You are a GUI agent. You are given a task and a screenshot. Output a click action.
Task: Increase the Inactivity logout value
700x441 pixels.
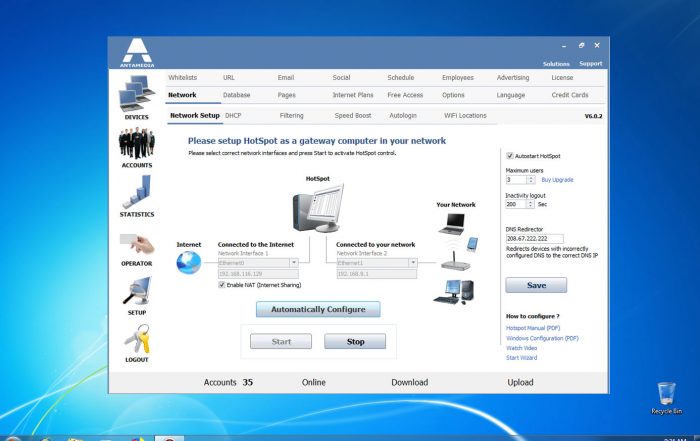(530, 202)
